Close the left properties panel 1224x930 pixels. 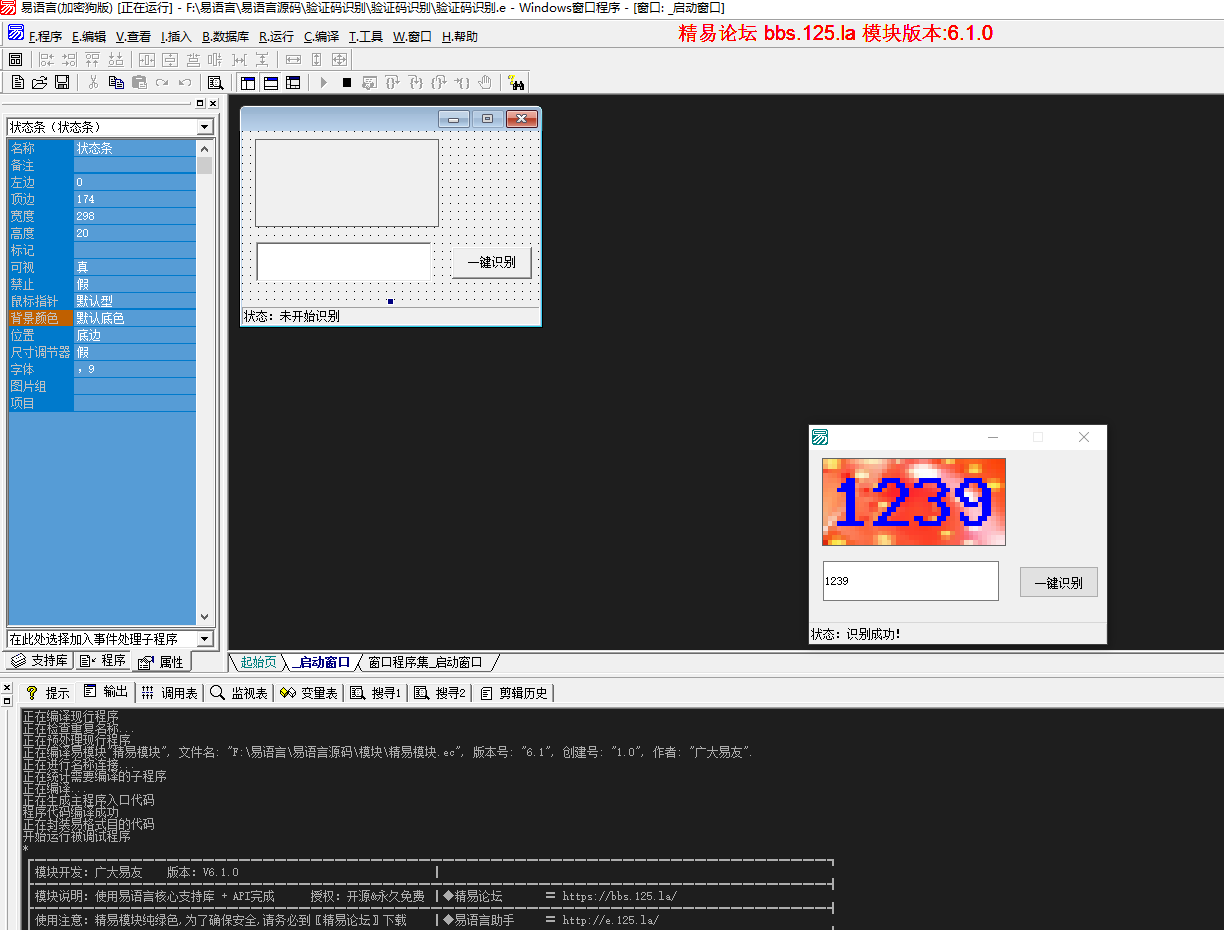pyautogui.click(x=213, y=104)
